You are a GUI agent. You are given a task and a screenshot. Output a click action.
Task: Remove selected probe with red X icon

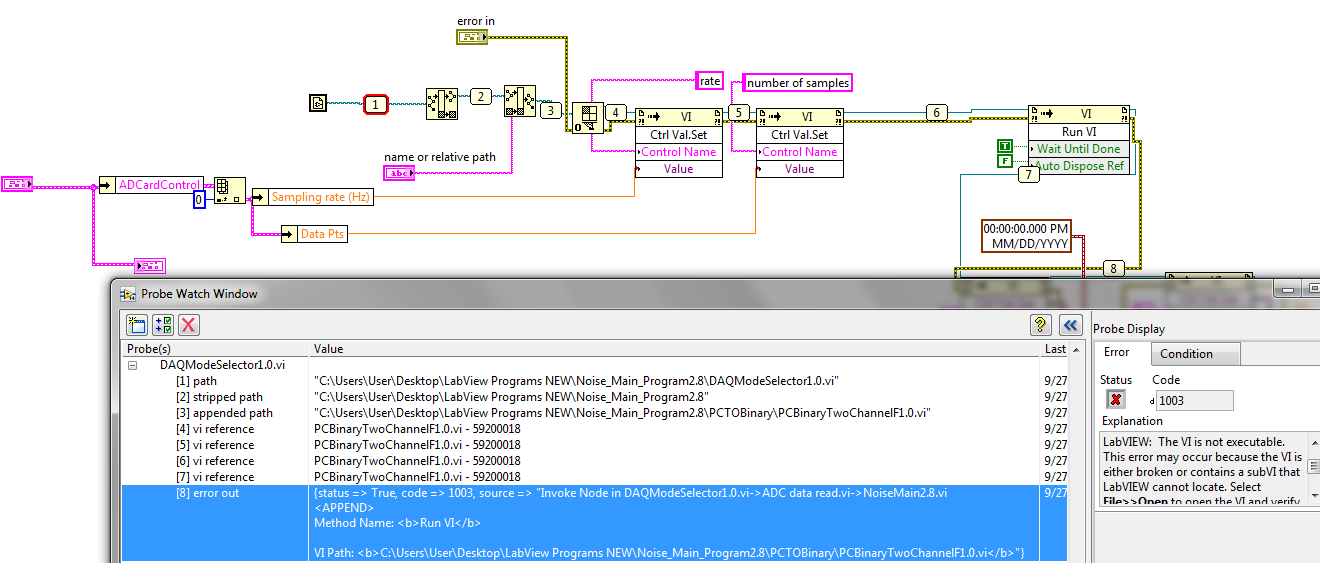189,324
